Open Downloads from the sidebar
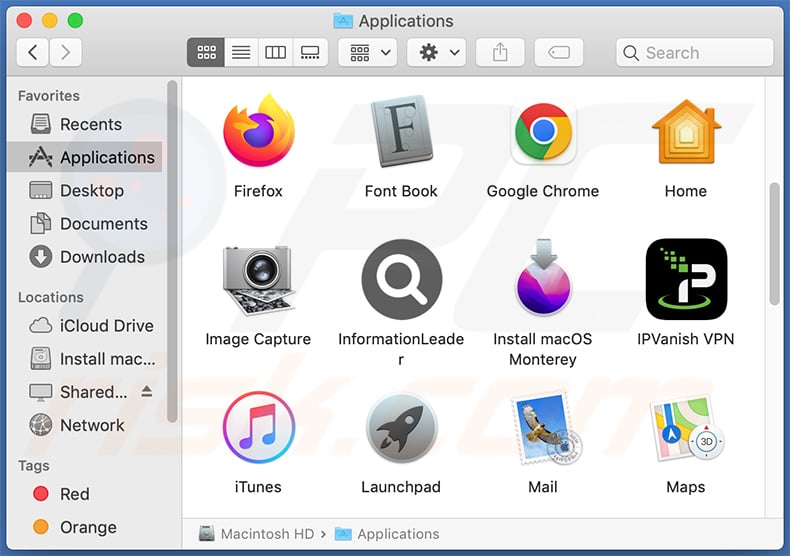This screenshot has height=556, width=790. pyautogui.click(x=86, y=257)
